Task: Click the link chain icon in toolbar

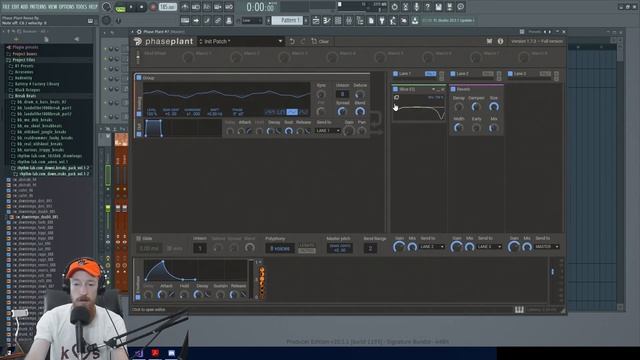Action: coord(218,20)
